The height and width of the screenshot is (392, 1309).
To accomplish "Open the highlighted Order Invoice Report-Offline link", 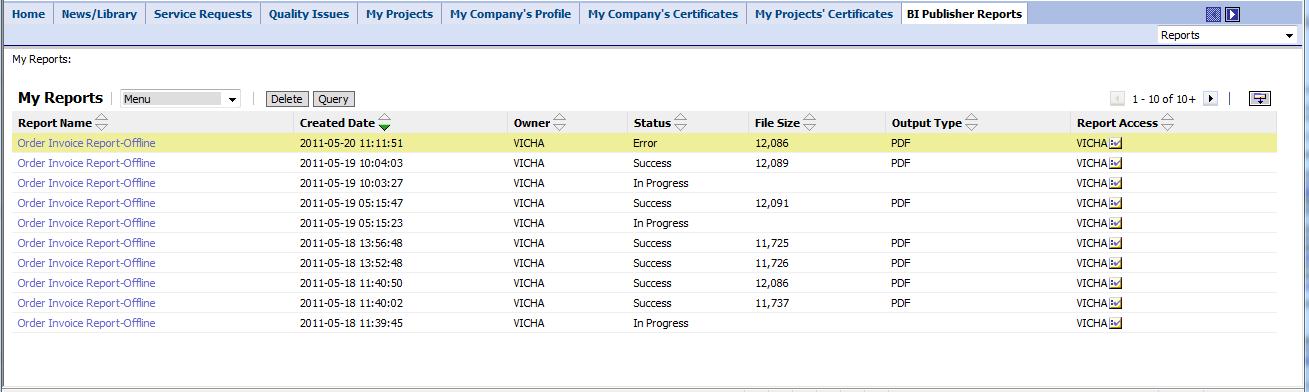I will pos(87,143).
